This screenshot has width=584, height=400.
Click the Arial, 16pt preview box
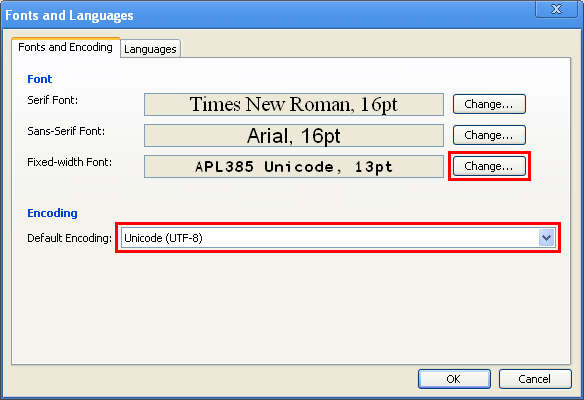tap(294, 136)
